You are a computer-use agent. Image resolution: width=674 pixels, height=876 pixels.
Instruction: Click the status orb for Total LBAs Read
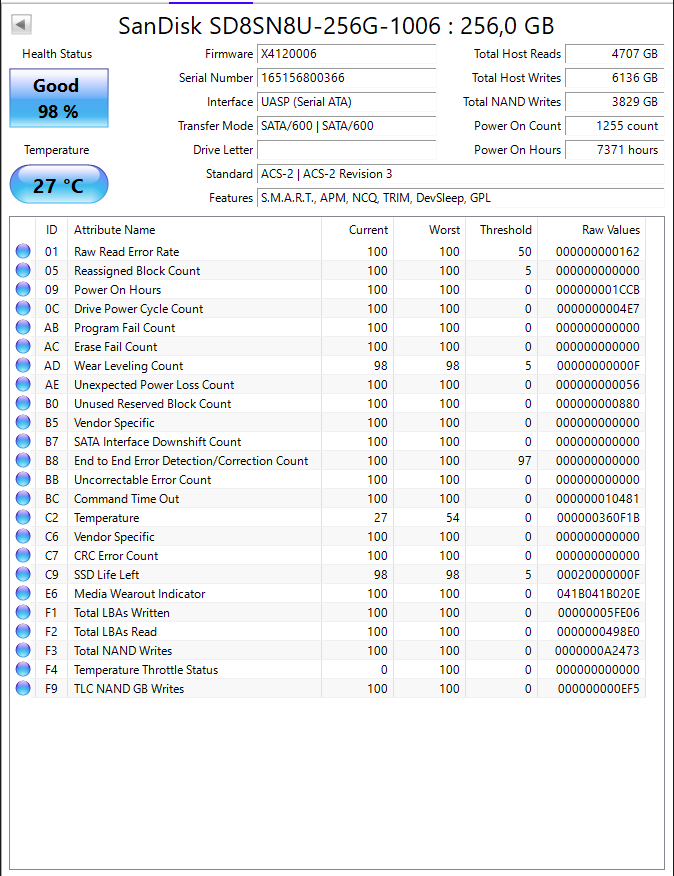[x=23, y=631]
